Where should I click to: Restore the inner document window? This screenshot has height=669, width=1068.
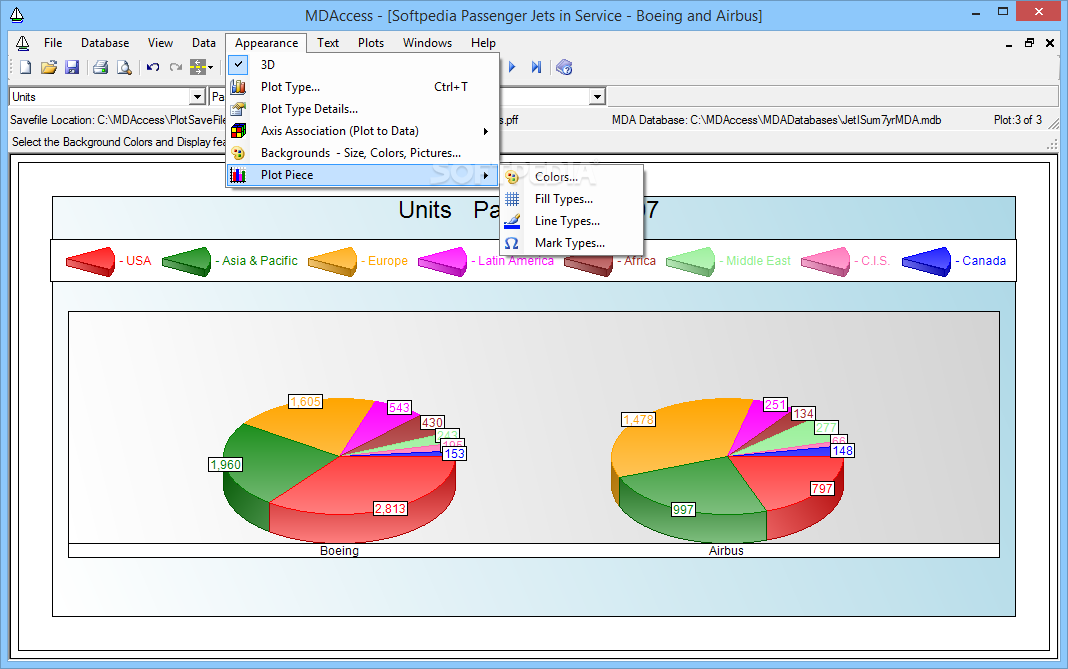1029,43
